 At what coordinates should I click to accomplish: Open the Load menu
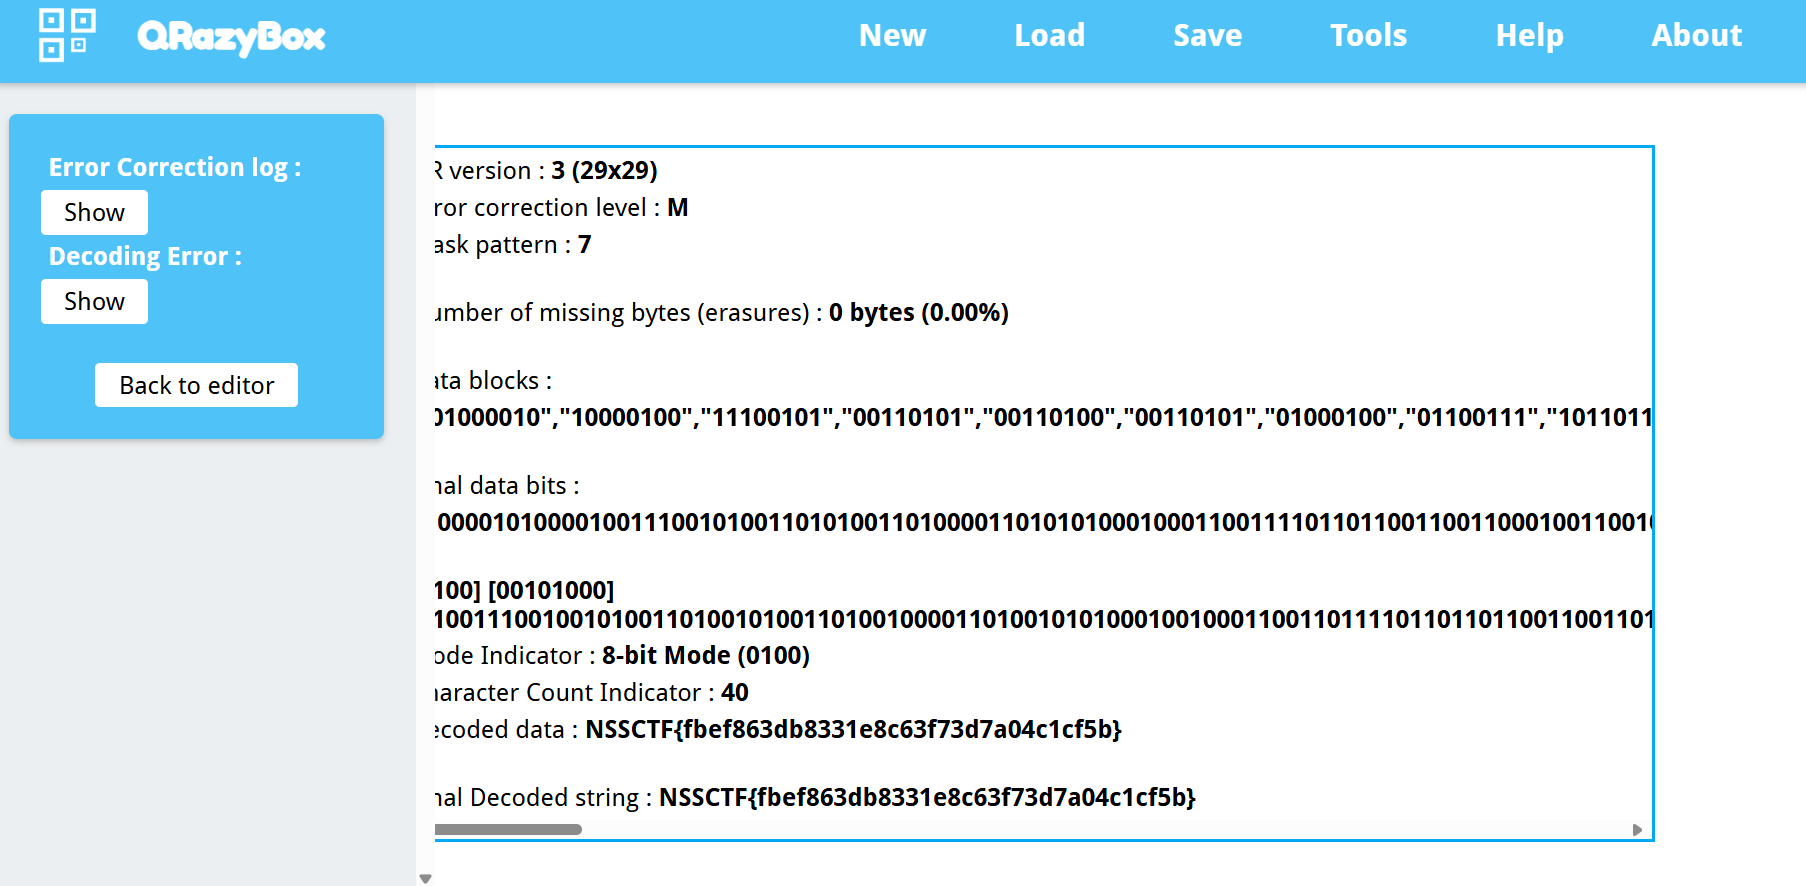pyautogui.click(x=1049, y=36)
